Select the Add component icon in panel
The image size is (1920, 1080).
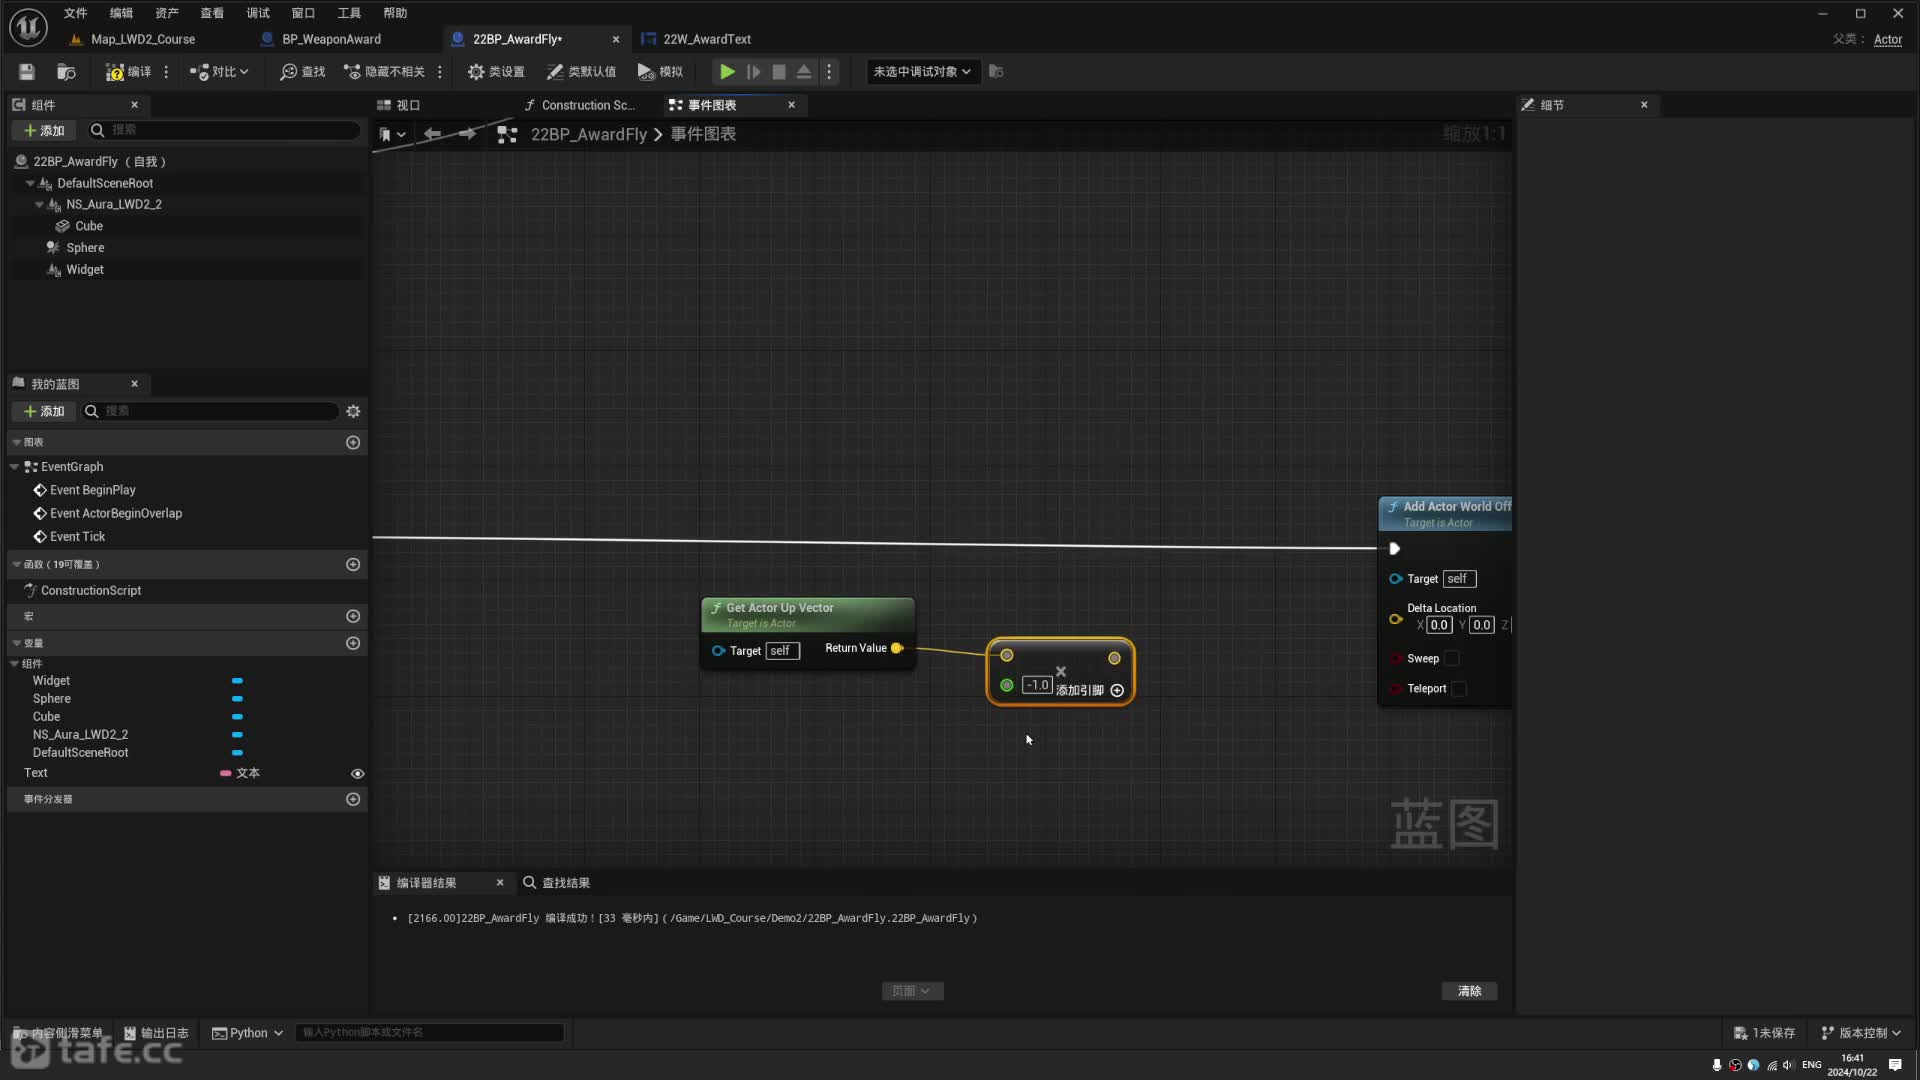tap(44, 129)
